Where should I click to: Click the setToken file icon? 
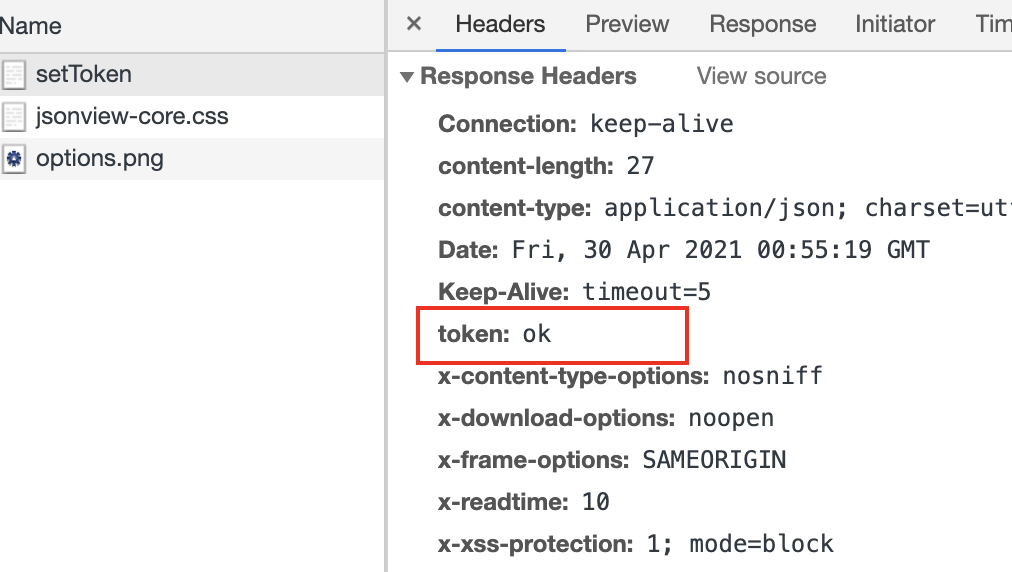[14, 75]
